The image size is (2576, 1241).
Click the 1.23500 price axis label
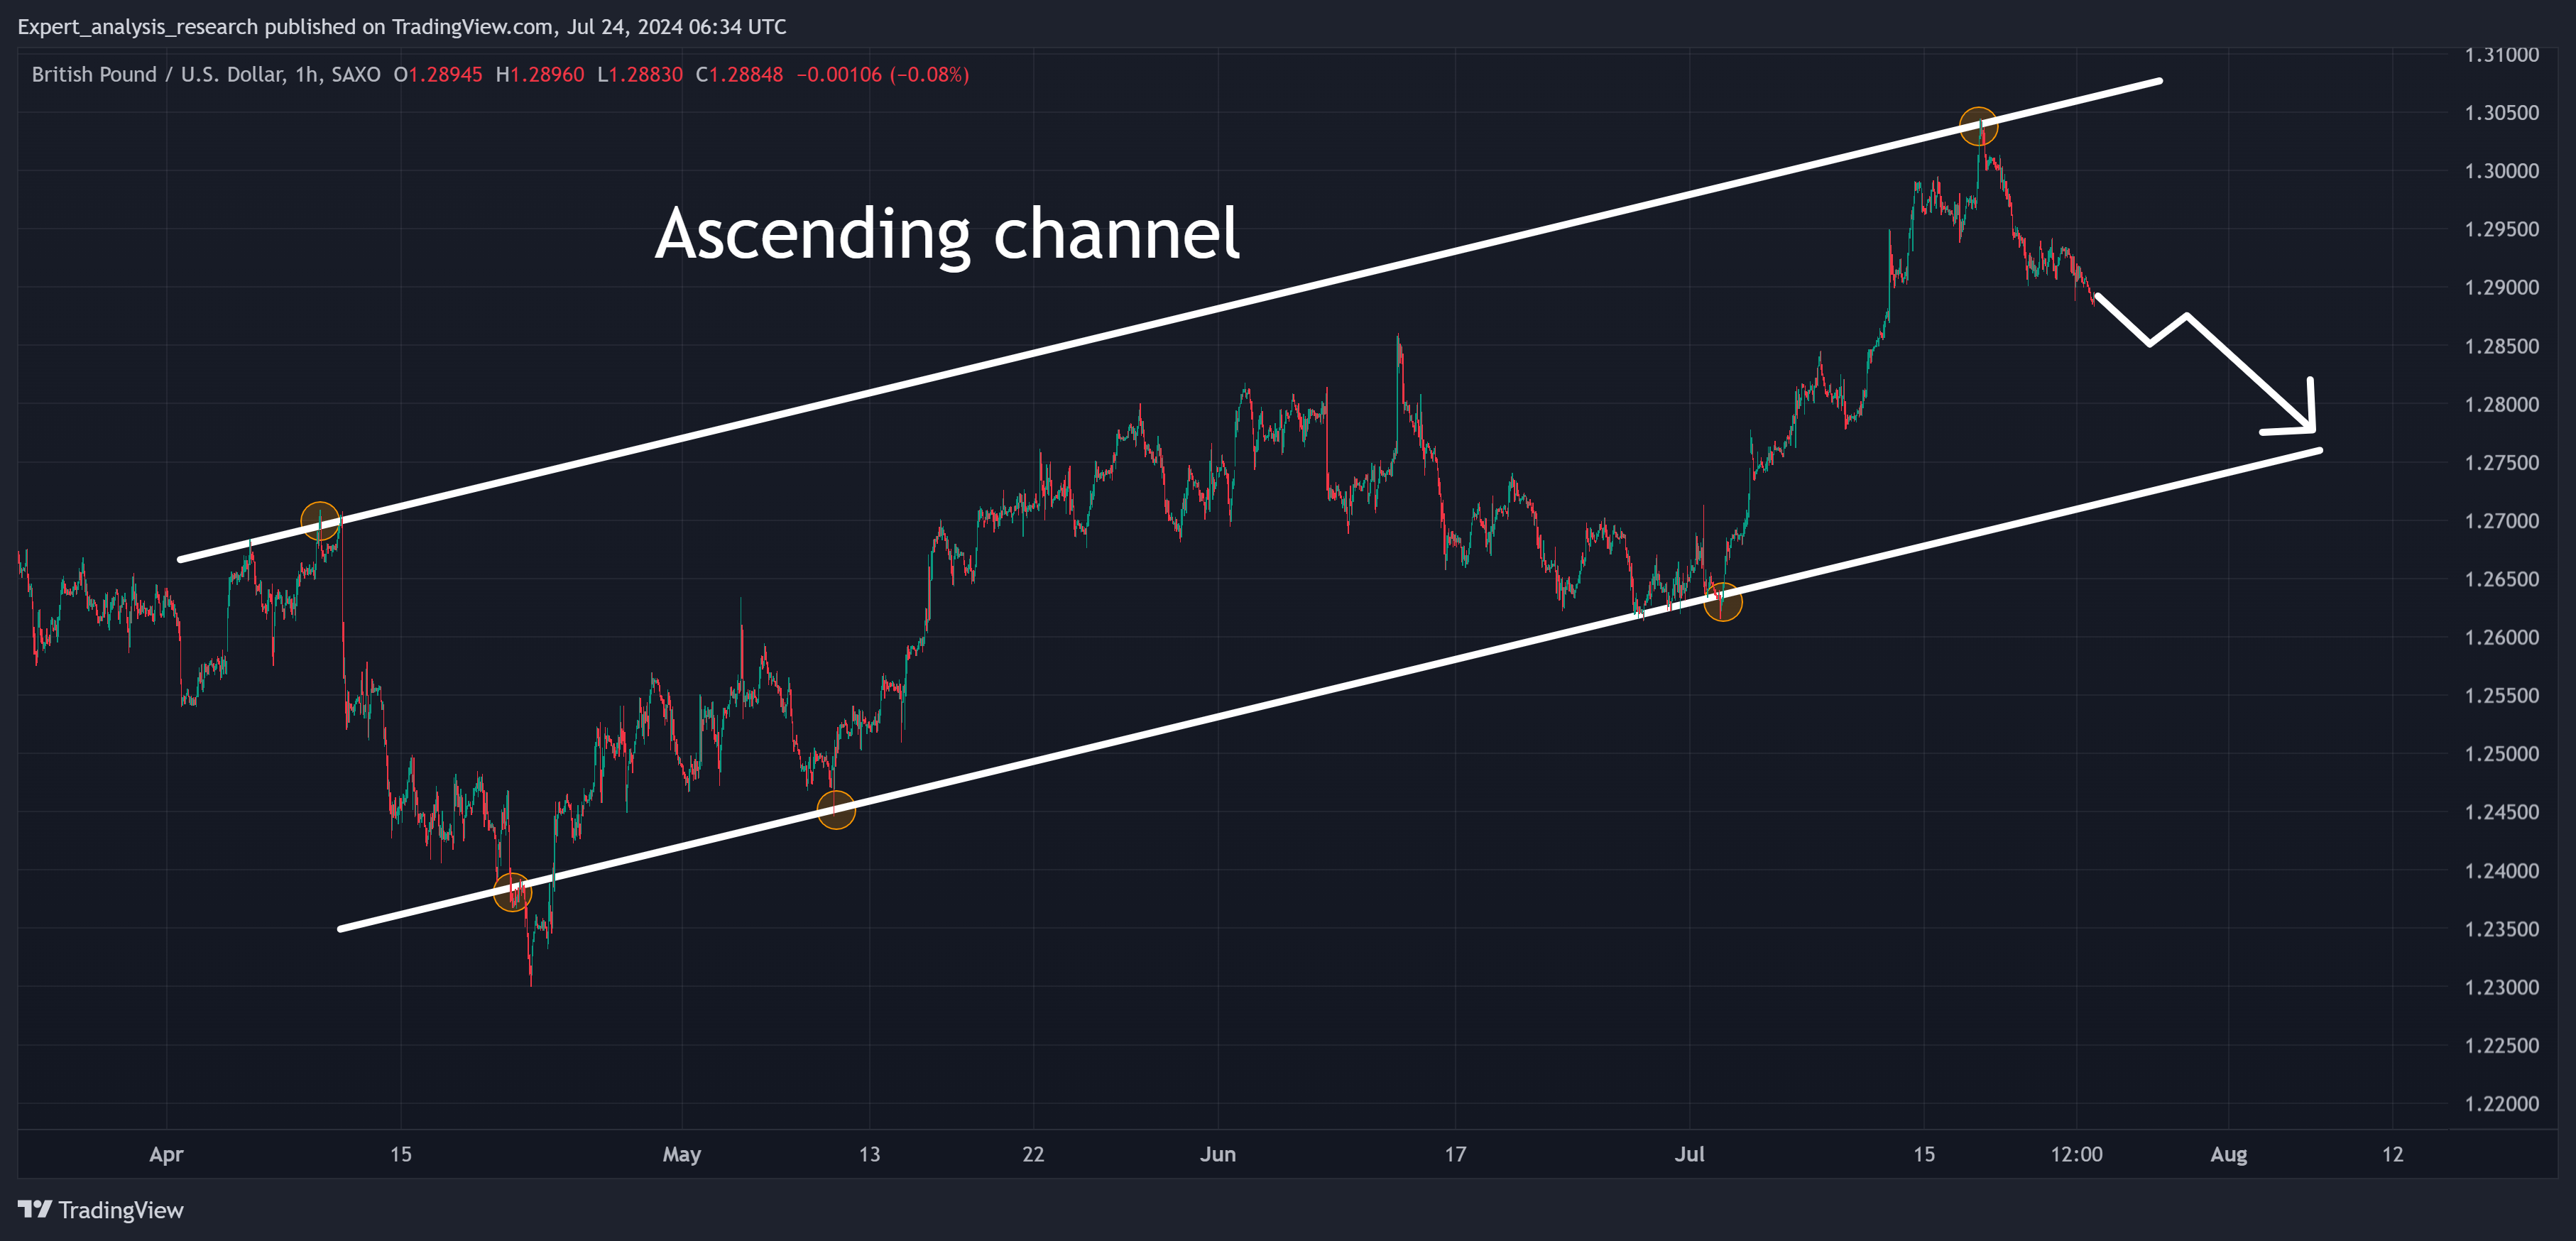tap(2501, 929)
